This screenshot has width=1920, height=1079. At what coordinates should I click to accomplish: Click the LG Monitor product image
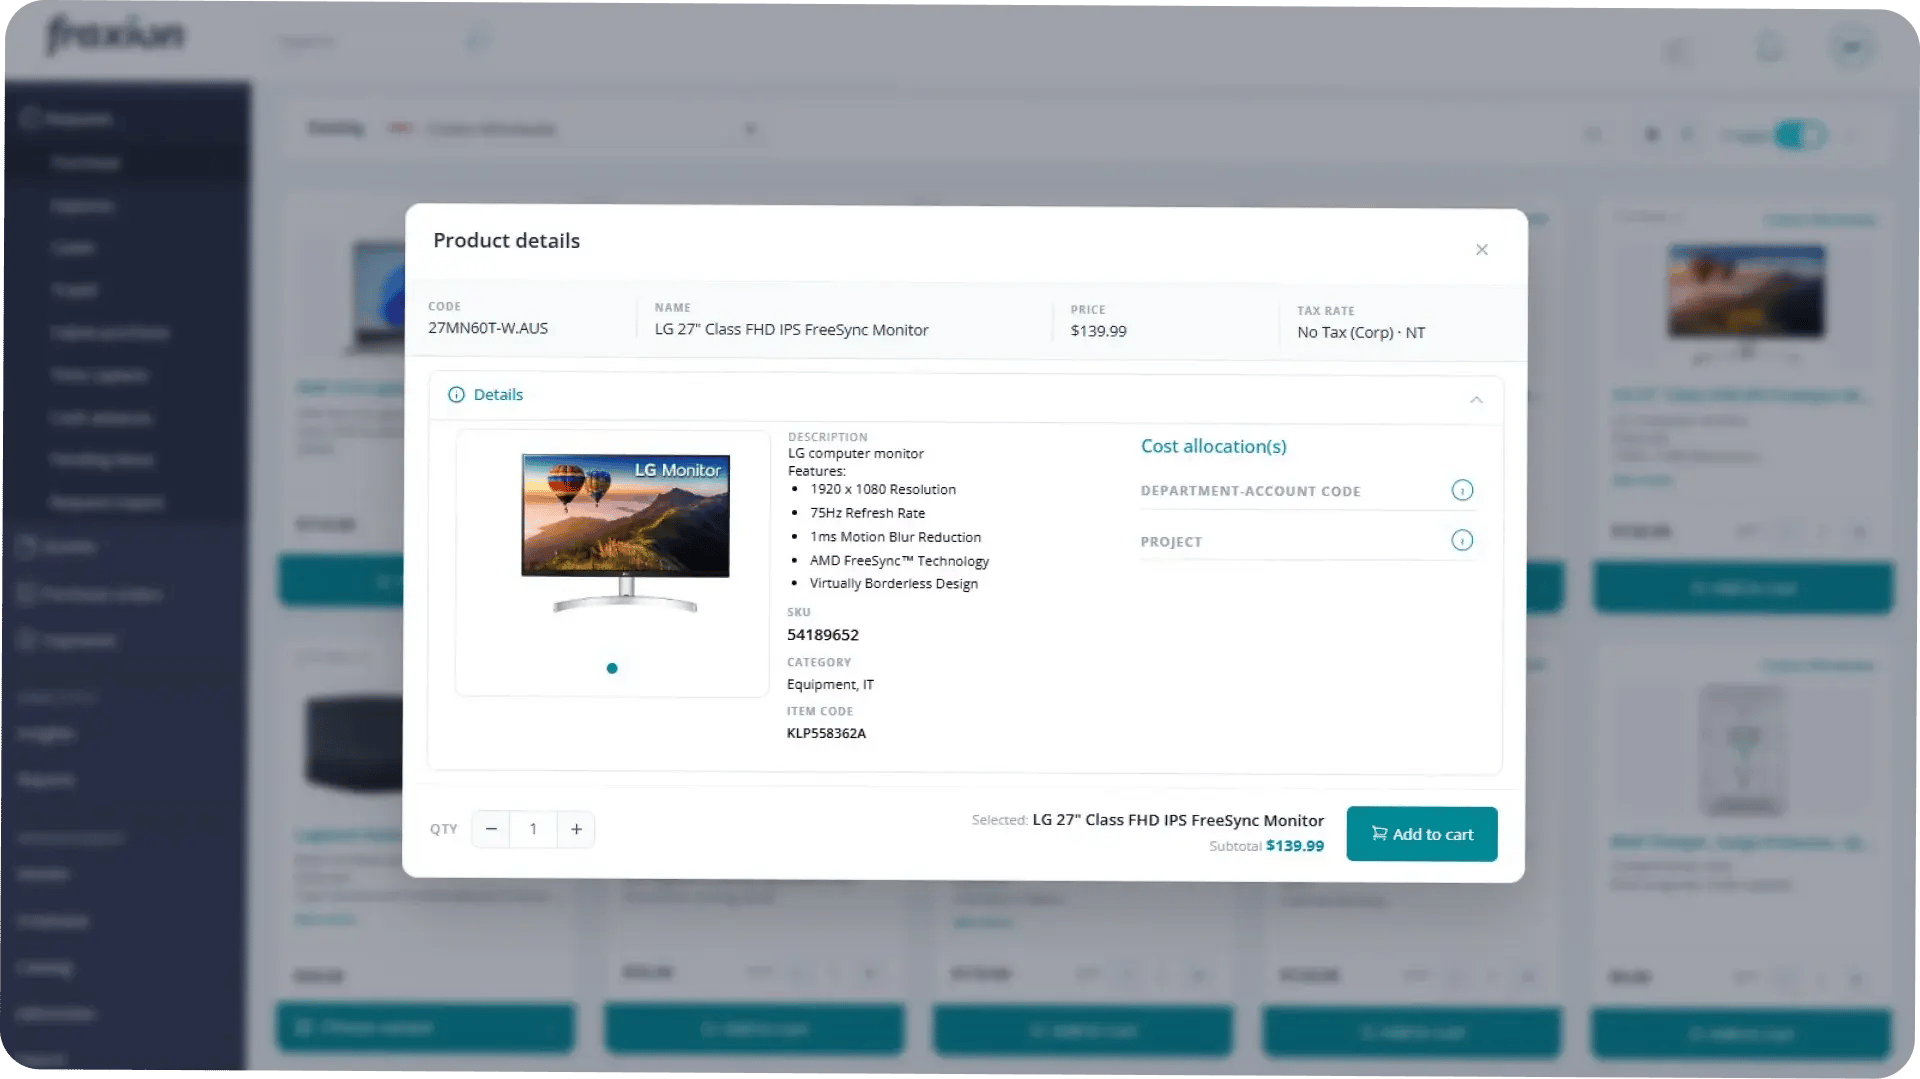[x=625, y=533]
